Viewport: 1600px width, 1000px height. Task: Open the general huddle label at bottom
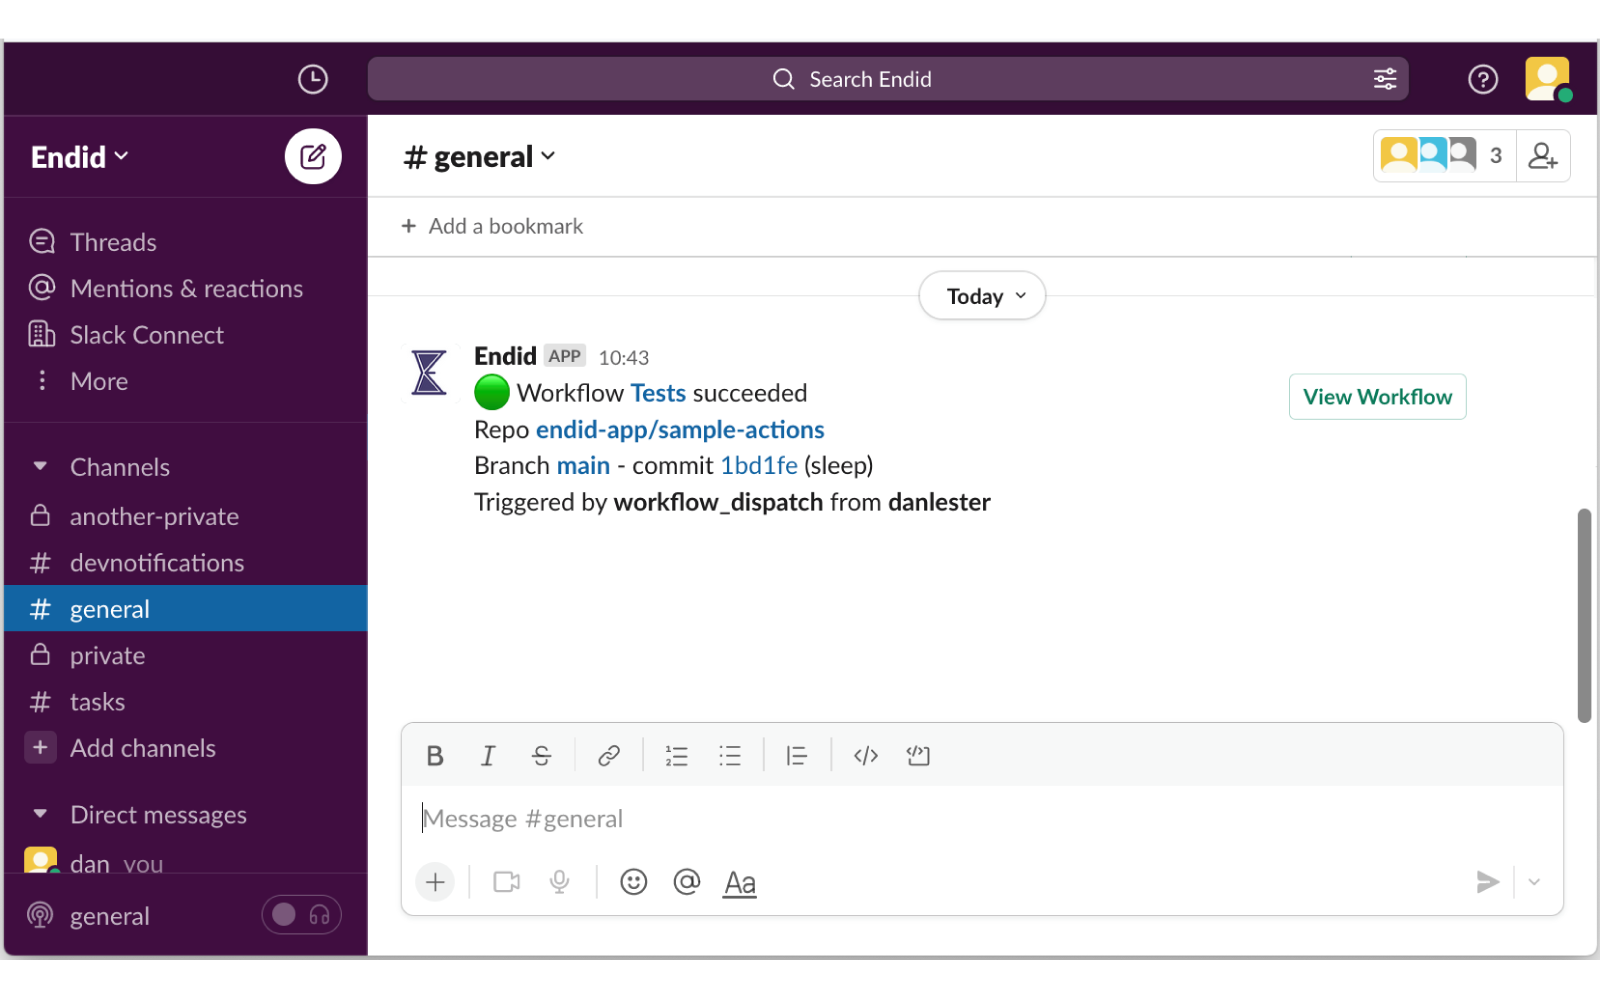click(110, 916)
